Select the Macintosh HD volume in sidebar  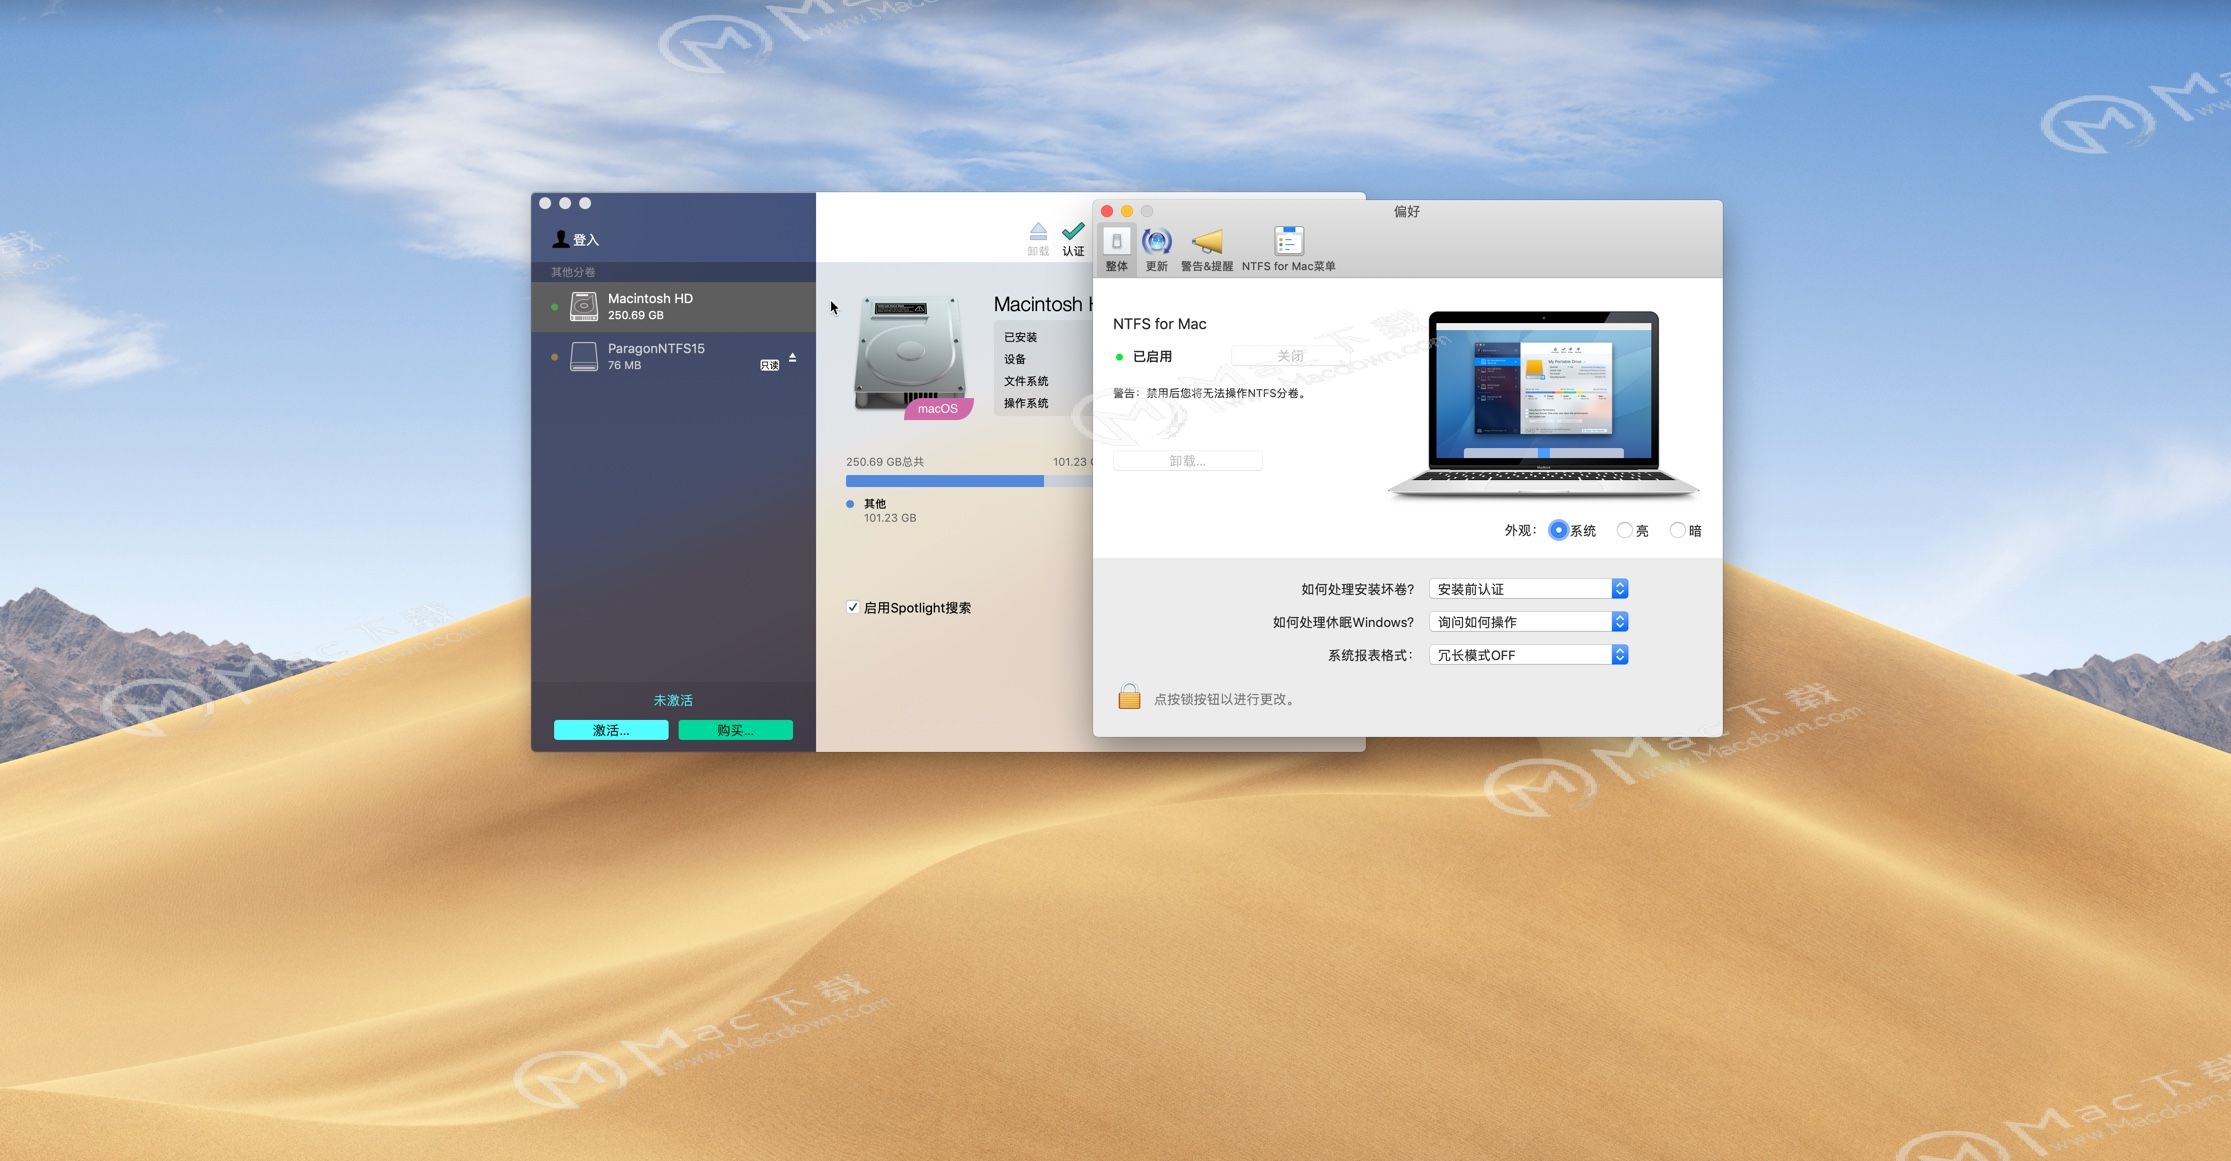pos(673,306)
